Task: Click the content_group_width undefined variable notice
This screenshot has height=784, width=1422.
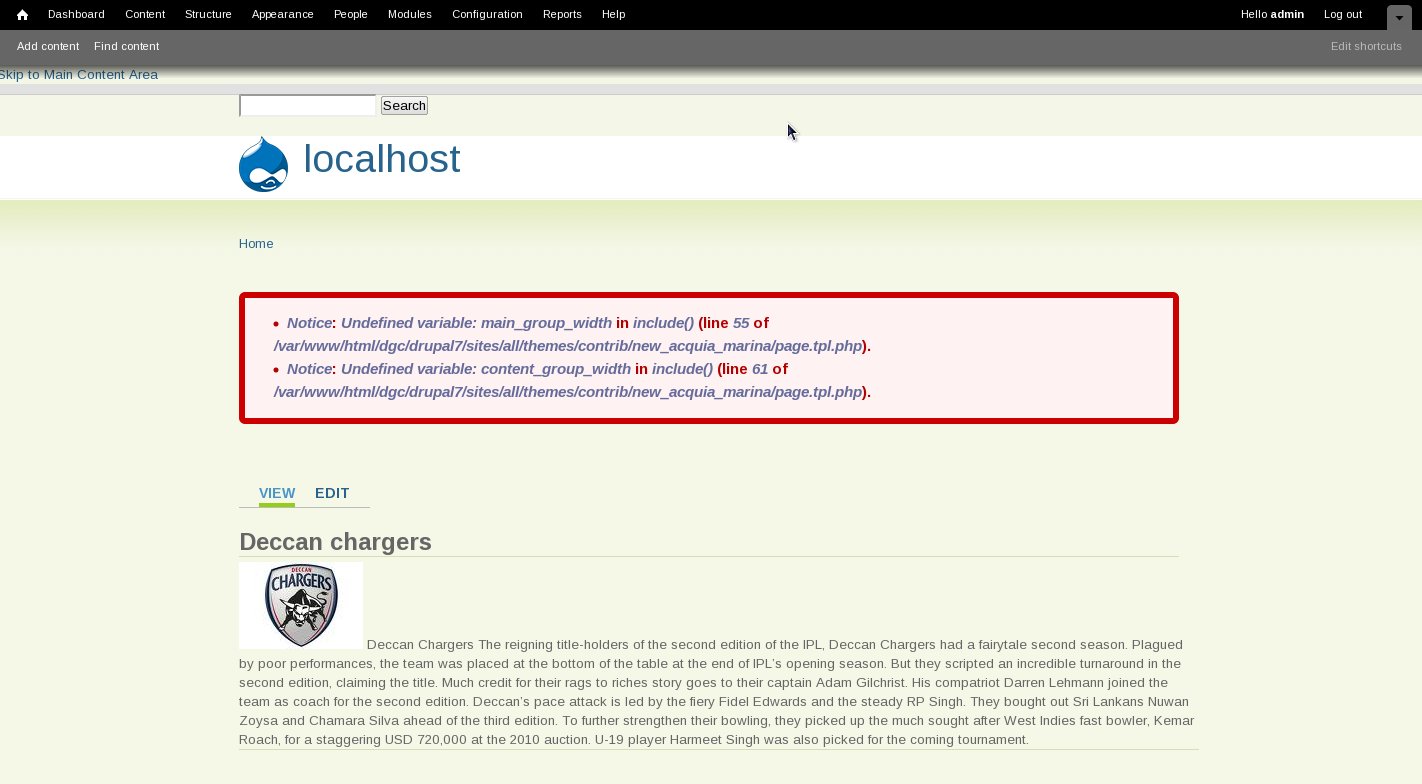Action: 572,380
